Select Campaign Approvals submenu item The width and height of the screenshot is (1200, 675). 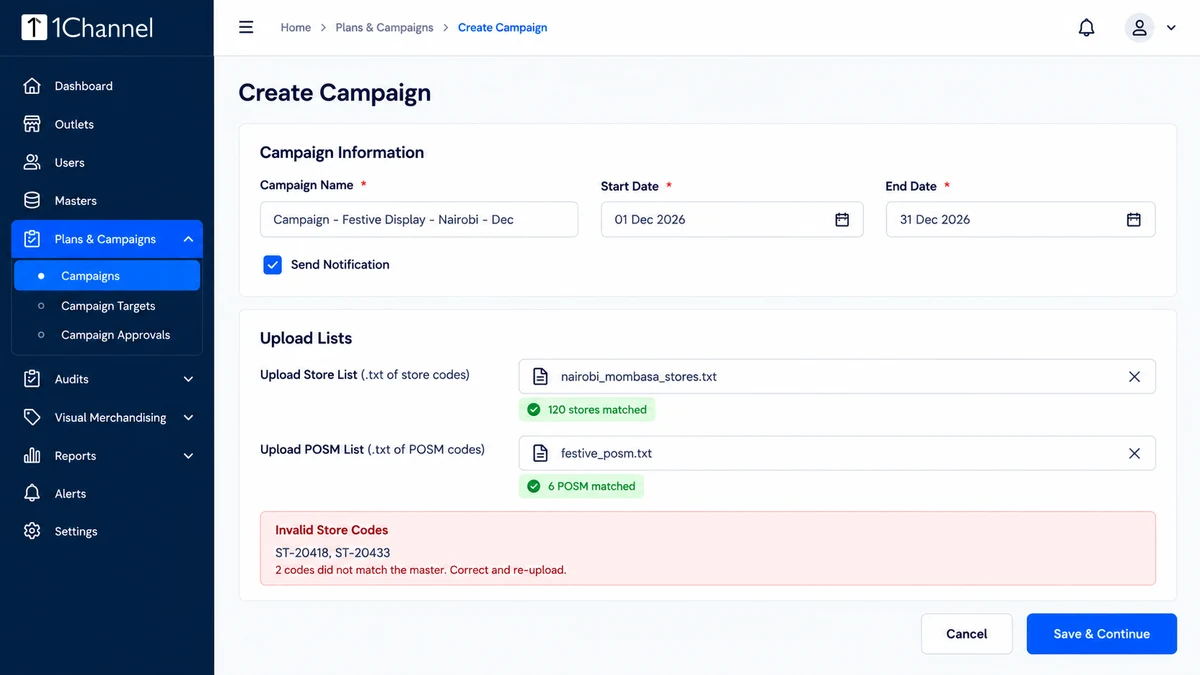(107, 335)
